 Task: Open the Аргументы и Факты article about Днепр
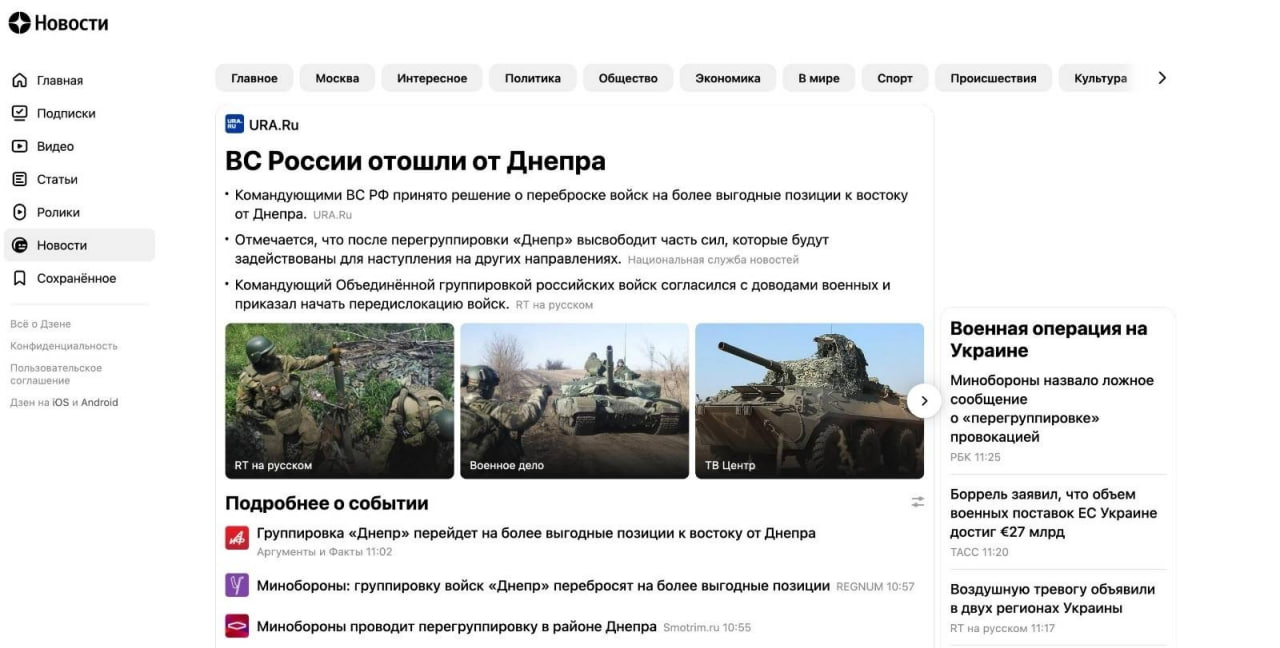[x=535, y=533]
